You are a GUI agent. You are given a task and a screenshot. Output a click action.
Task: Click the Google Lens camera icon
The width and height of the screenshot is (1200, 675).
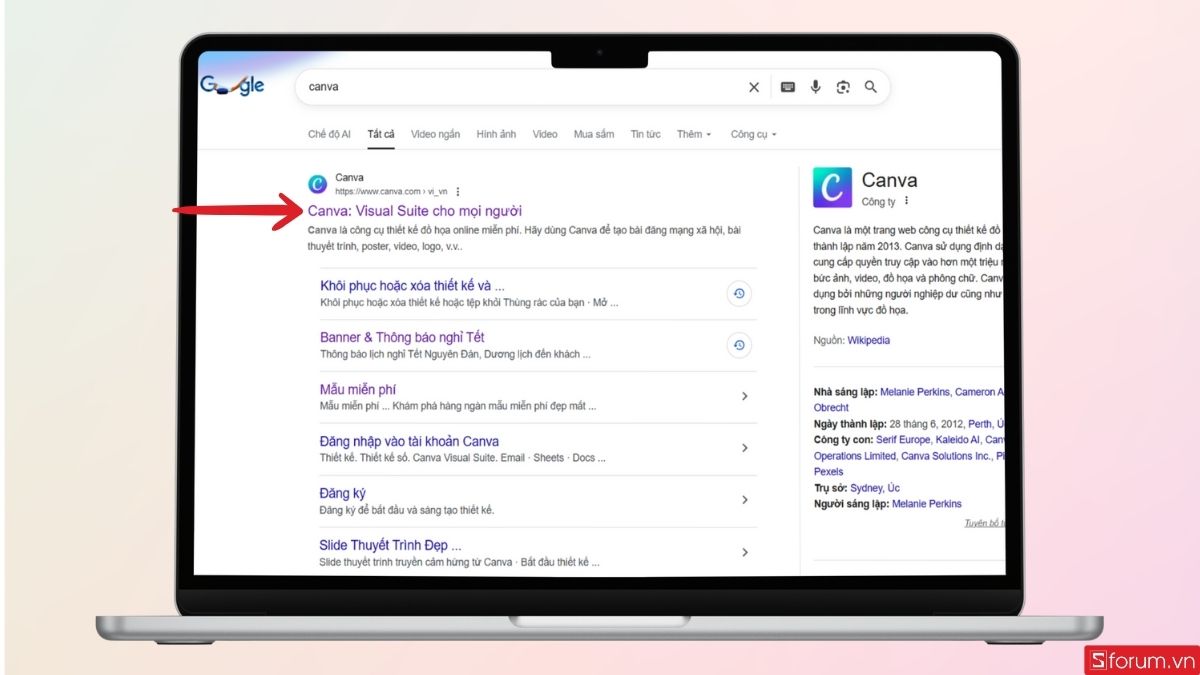[x=843, y=87]
